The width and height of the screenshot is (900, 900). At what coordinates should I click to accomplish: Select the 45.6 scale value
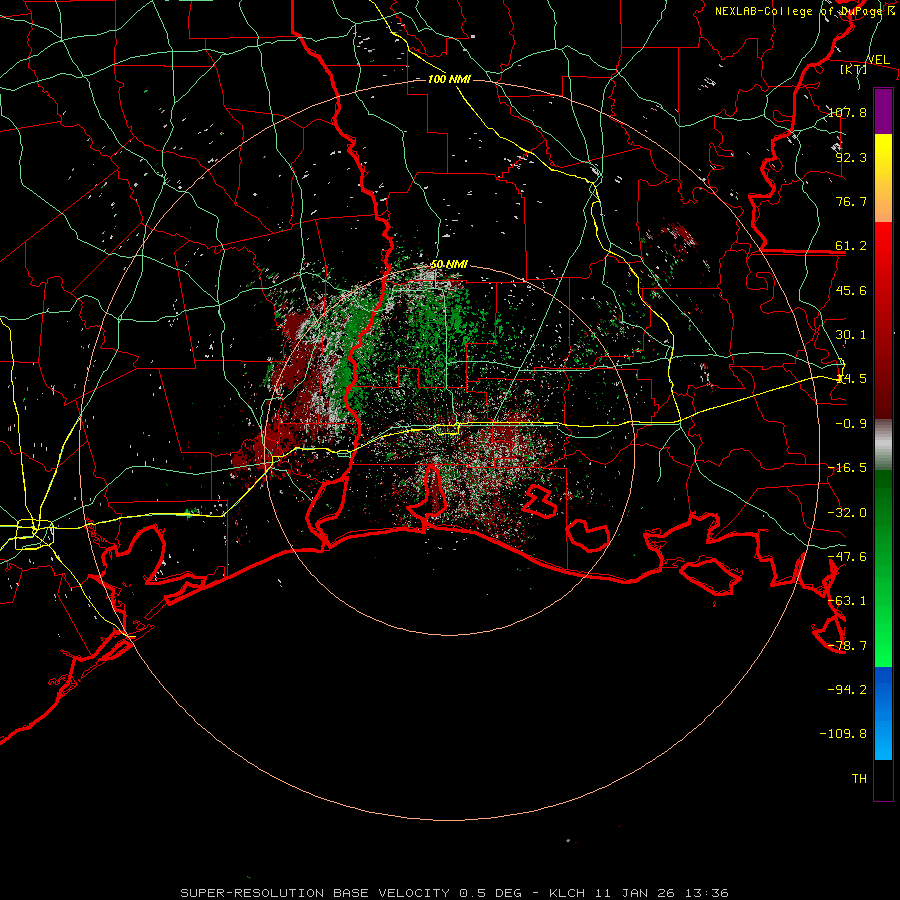851,290
